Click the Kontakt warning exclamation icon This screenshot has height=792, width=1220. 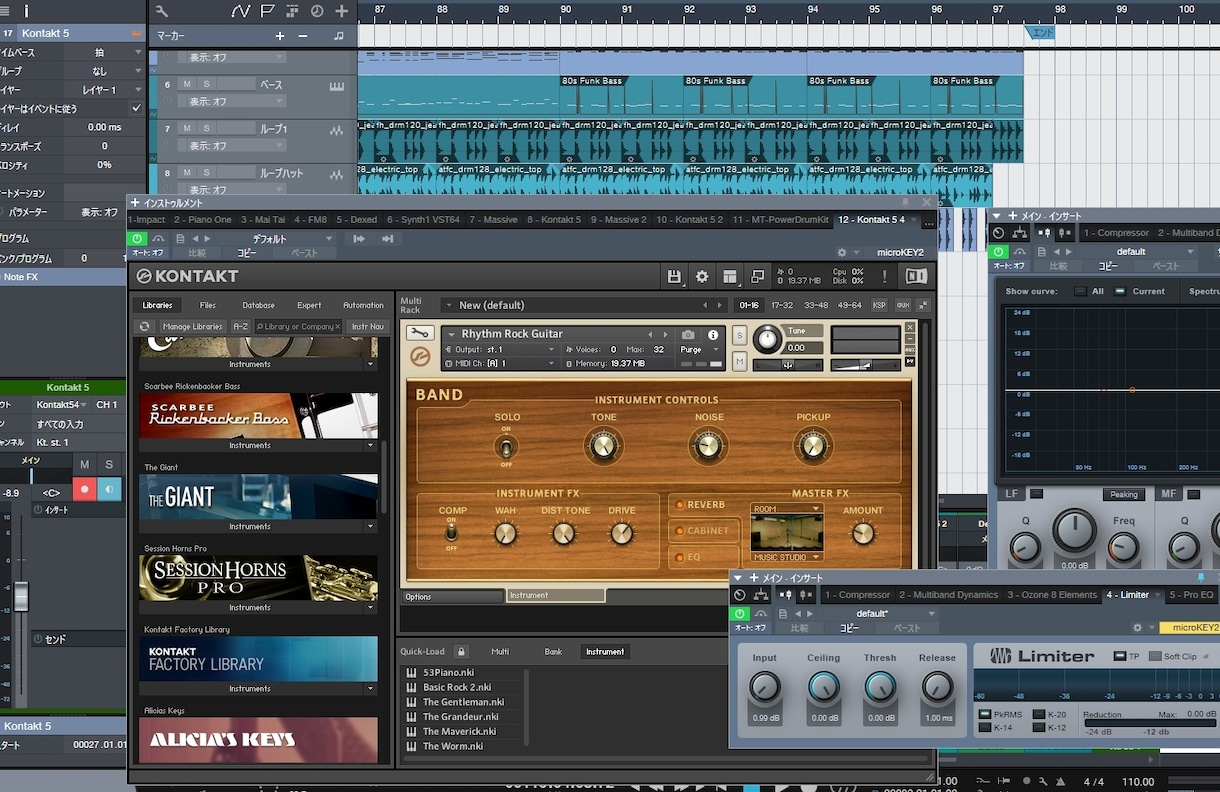[884, 276]
